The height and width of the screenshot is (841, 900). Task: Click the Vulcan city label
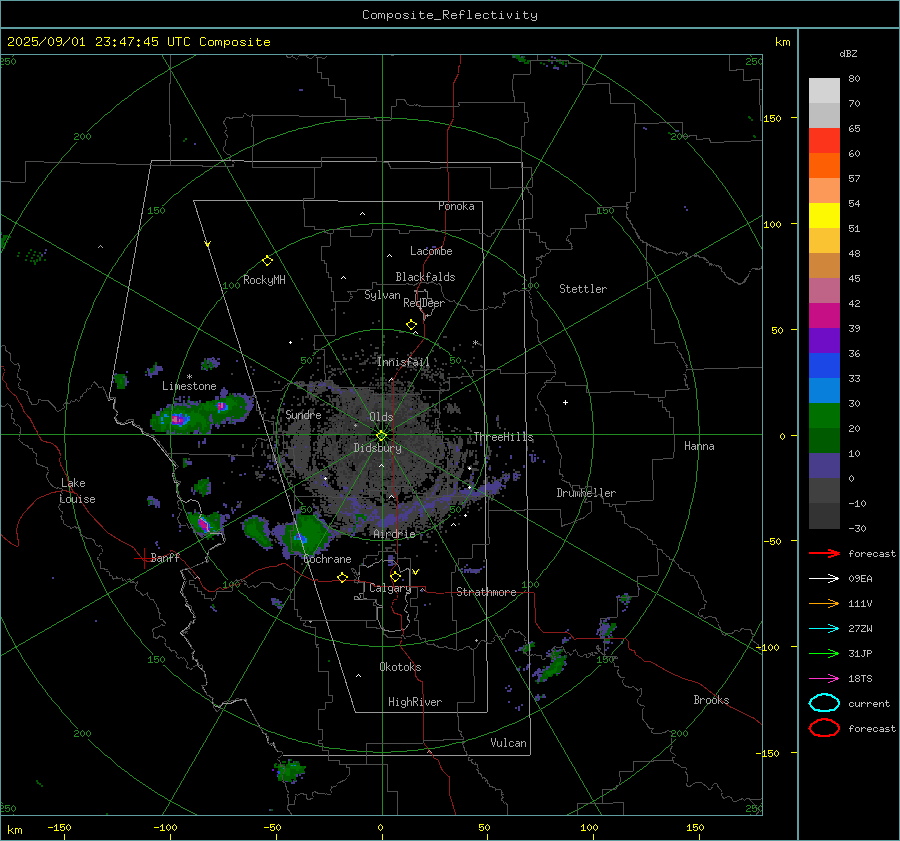click(508, 743)
